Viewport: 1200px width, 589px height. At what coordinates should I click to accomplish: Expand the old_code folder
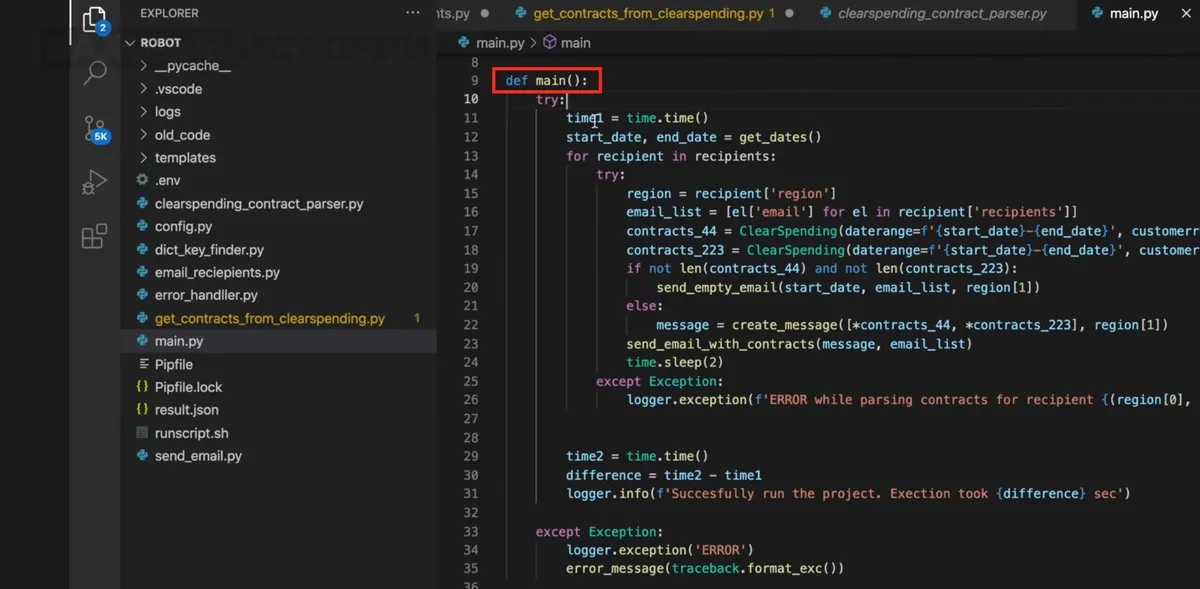coord(182,135)
